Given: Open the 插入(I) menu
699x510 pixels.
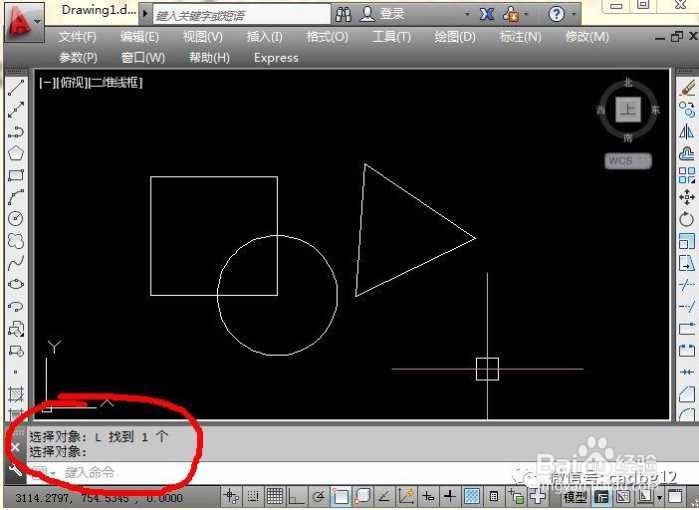Looking at the screenshot, I should 264,37.
